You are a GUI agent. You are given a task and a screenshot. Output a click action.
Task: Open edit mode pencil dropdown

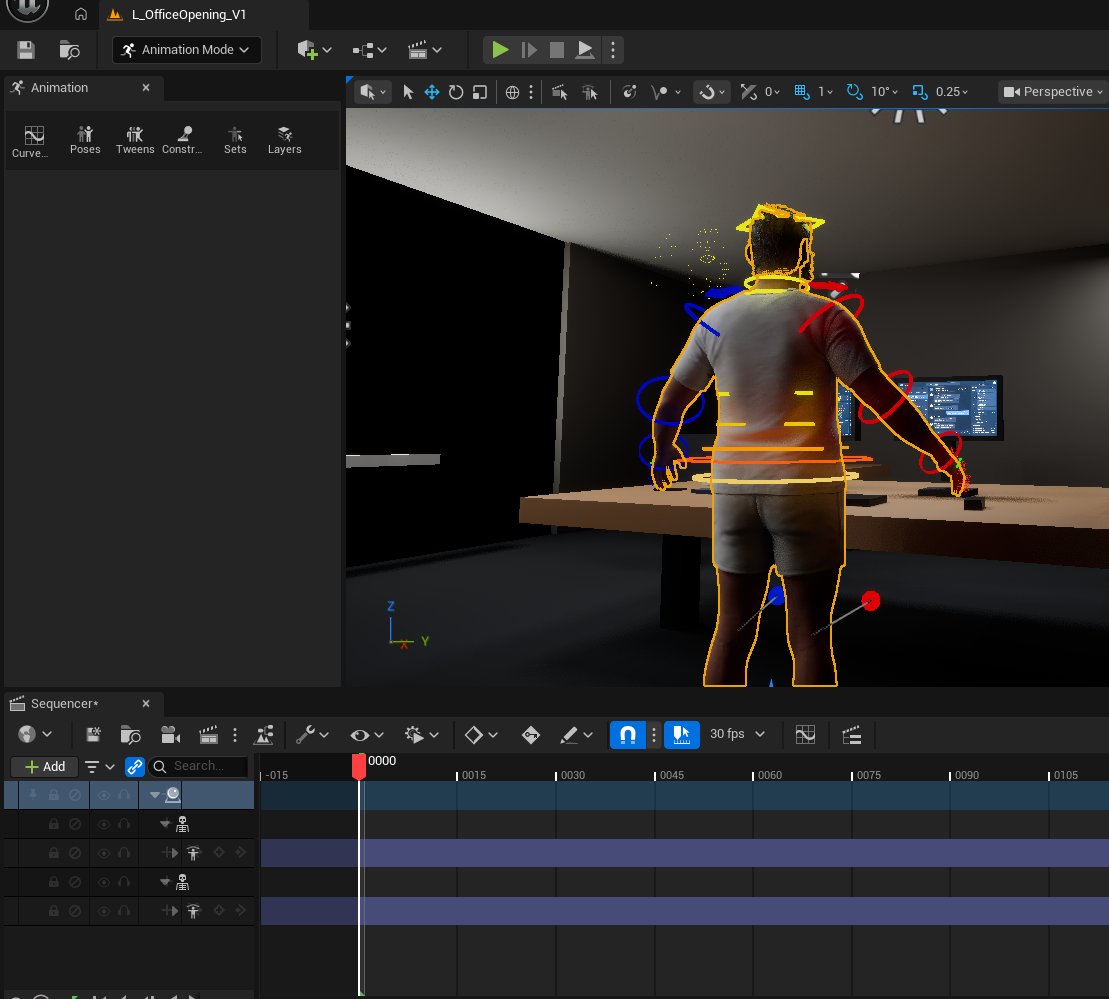(576, 734)
